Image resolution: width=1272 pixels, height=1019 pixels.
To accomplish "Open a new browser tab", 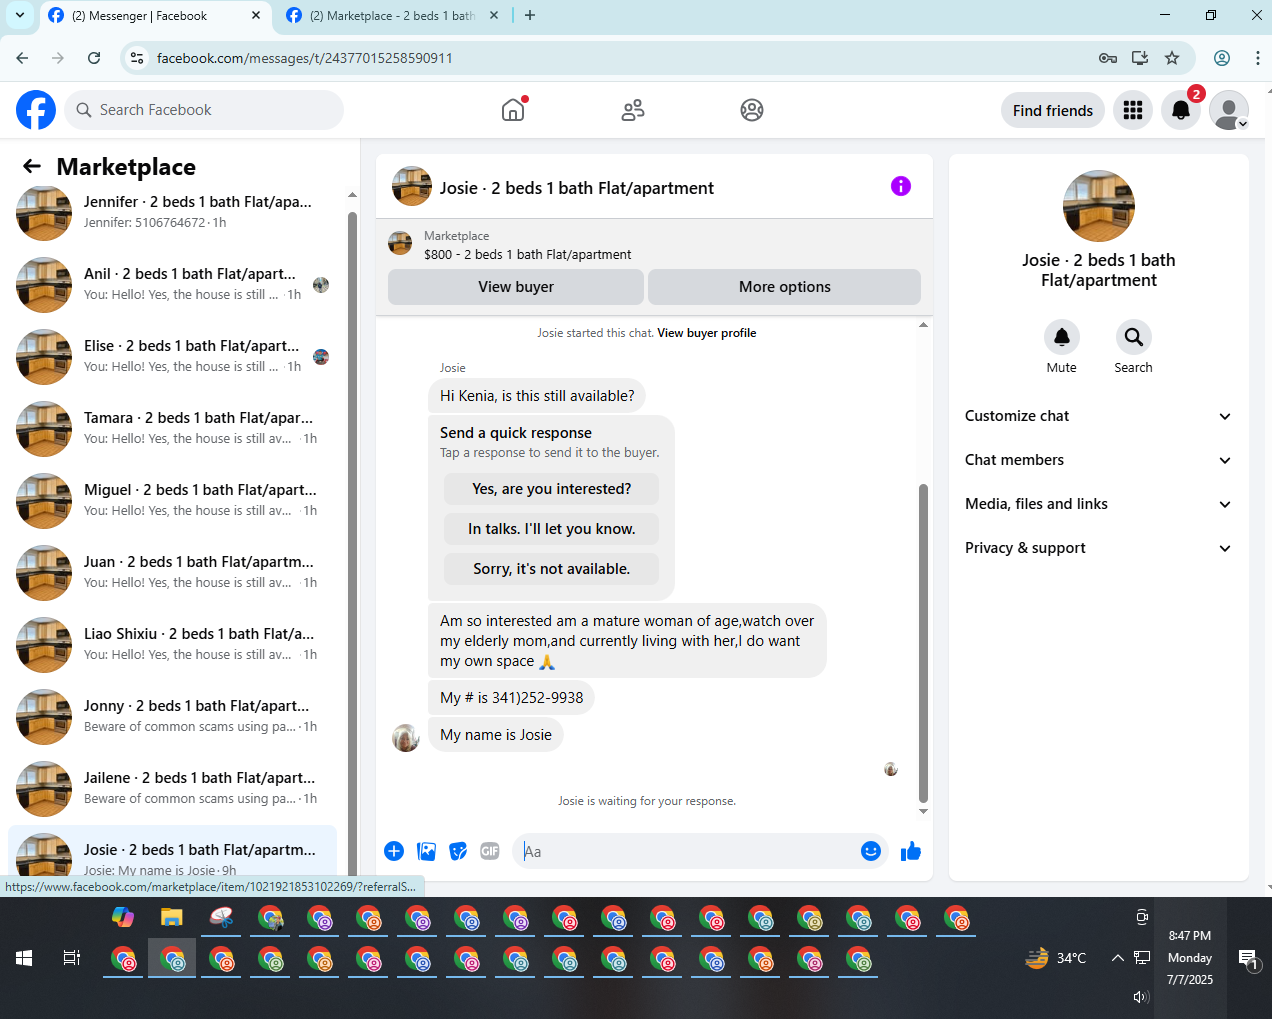I will (x=530, y=15).
